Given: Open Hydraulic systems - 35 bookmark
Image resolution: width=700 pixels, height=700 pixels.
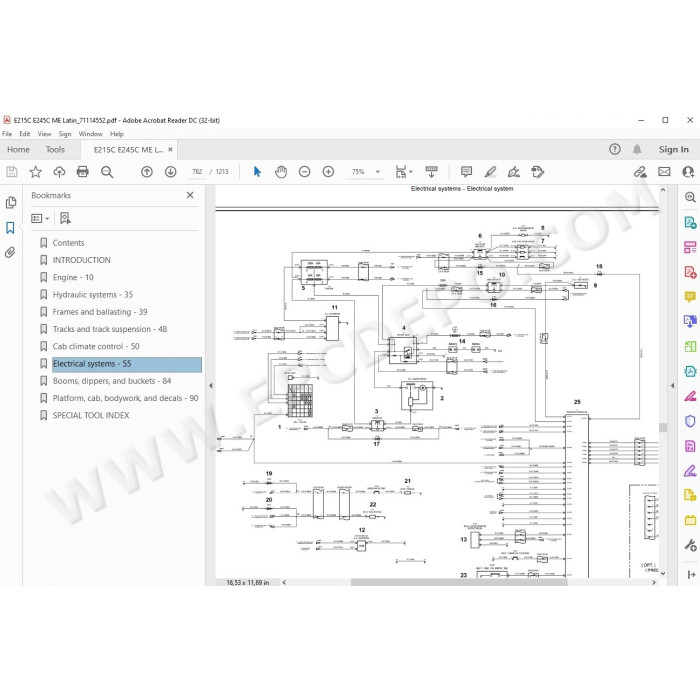Looking at the screenshot, I should [x=93, y=295].
